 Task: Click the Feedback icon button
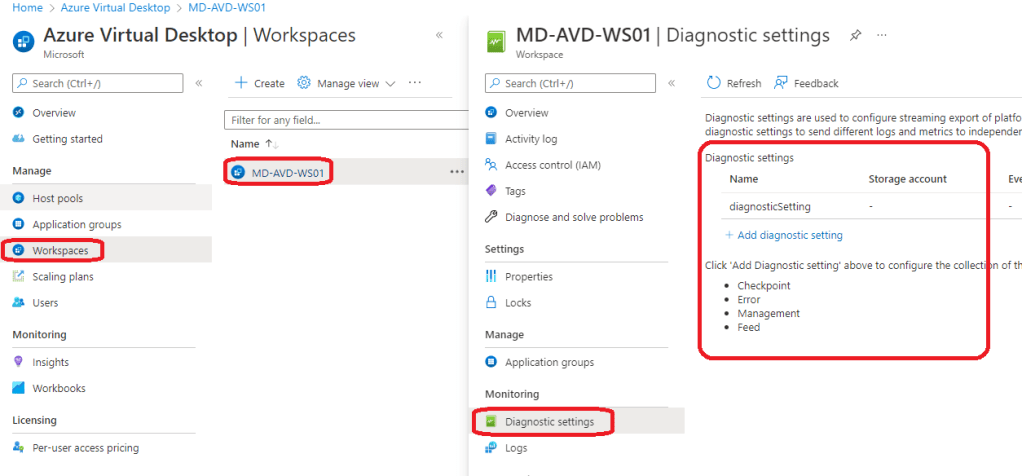coord(781,83)
